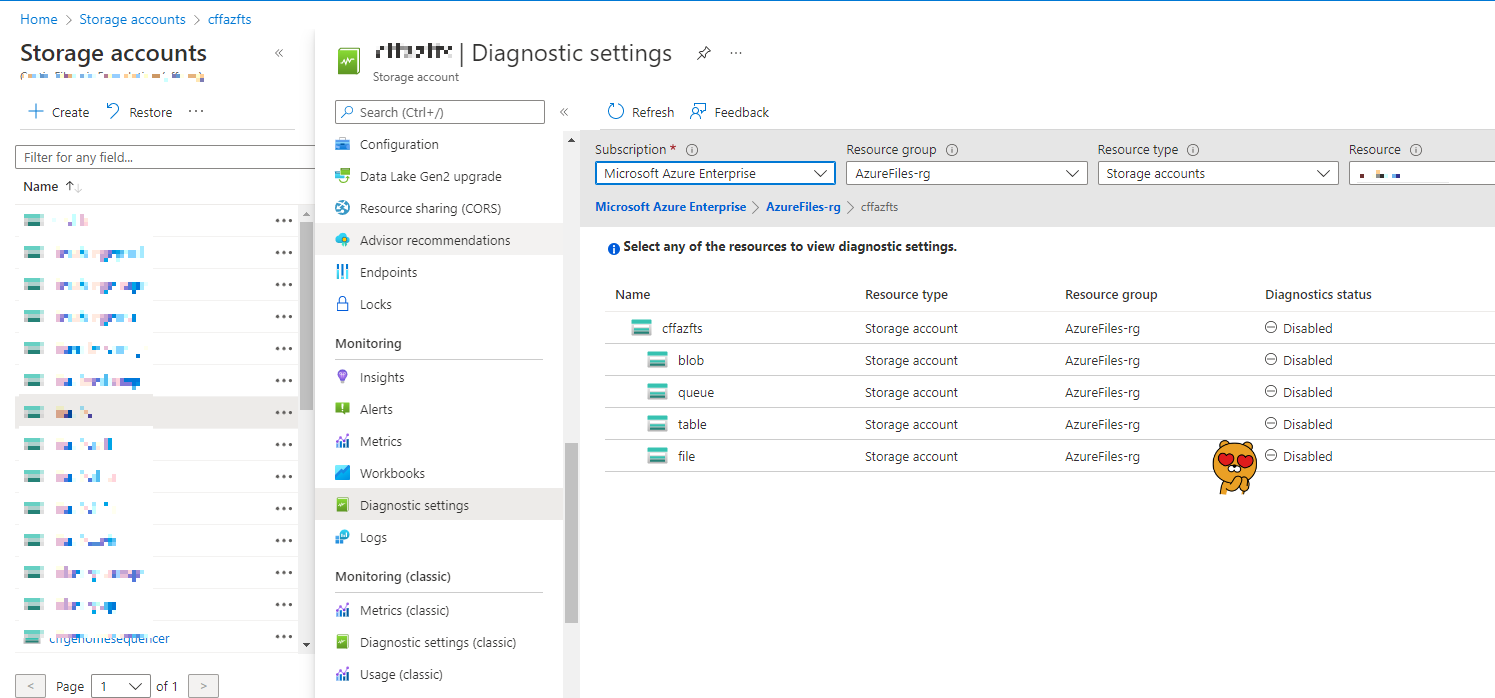Click the Diagnostics status column header
Viewport: 1495px width, 698px height.
pyautogui.click(x=1318, y=295)
